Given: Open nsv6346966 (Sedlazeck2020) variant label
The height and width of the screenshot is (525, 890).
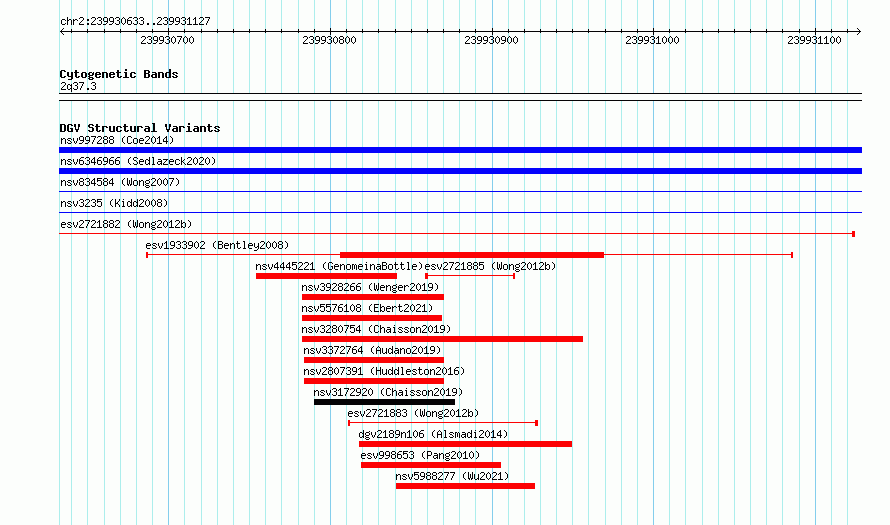Looking at the screenshot, I should (138, 161).
